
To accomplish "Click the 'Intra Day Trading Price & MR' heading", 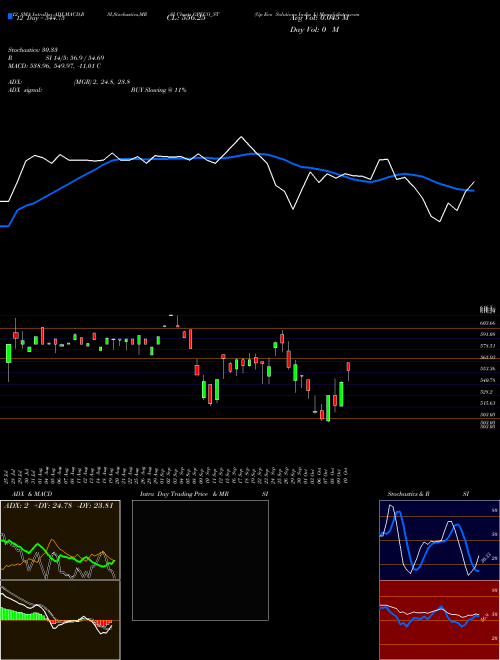I will (x=184, y=494).
